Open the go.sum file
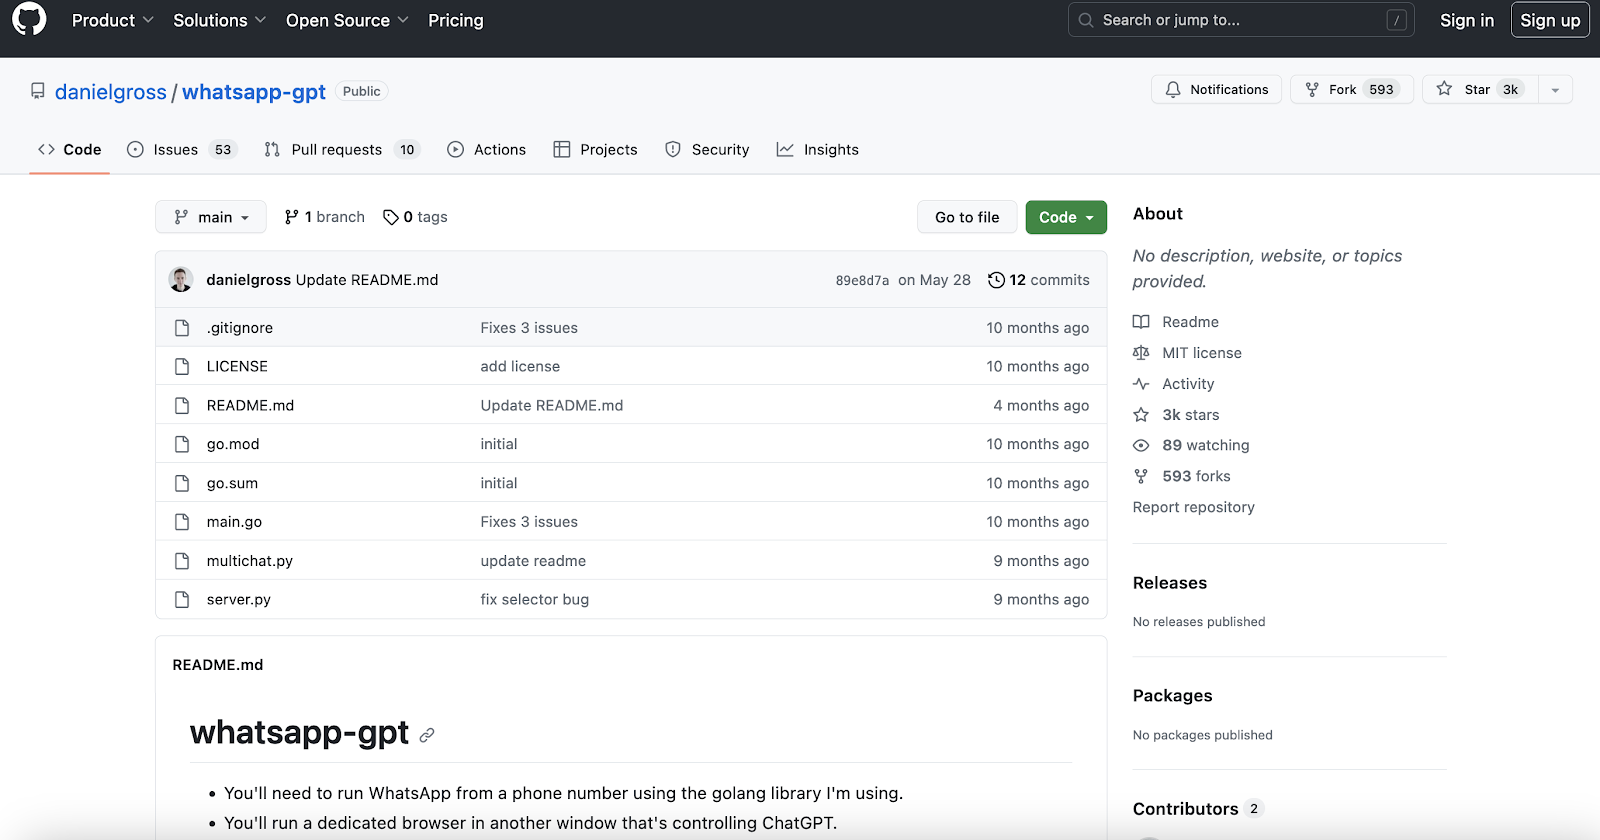Screen dimensions: 1600x840 point(232,483)
